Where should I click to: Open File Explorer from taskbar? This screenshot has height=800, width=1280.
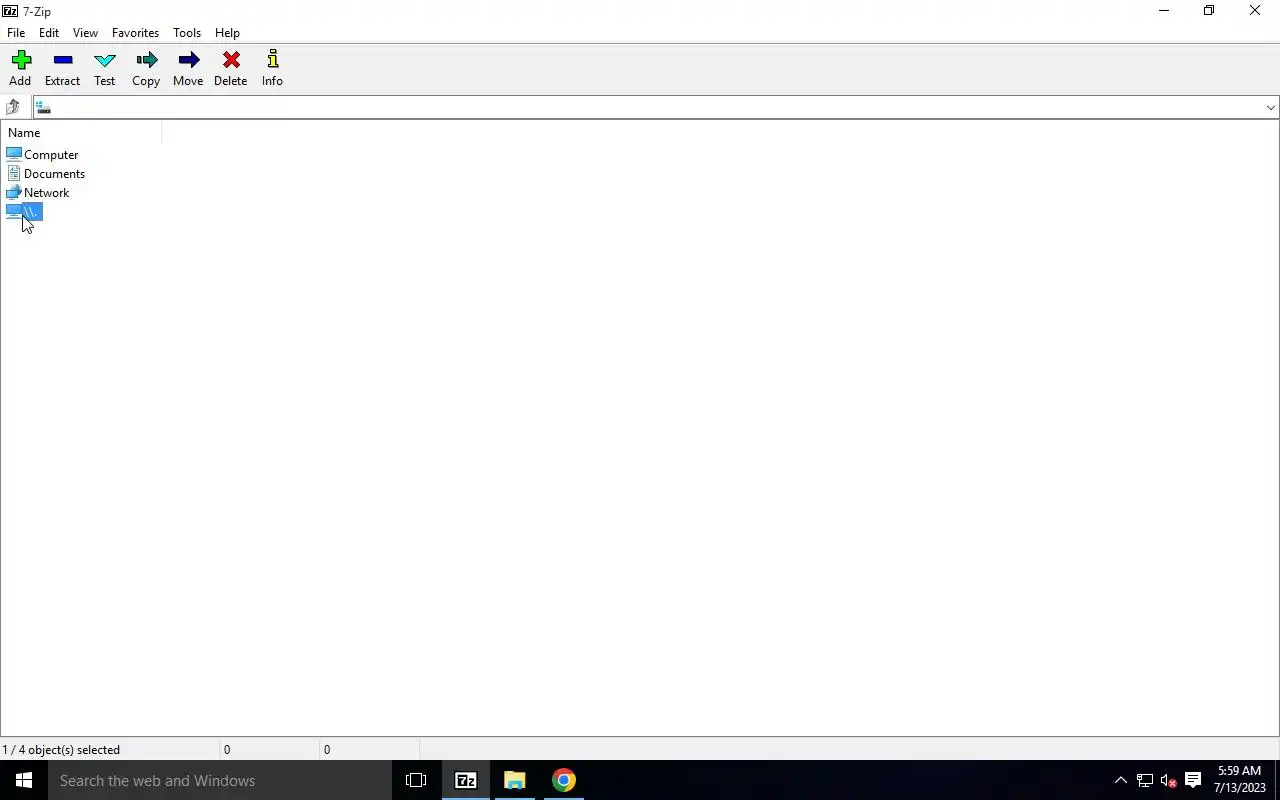[x=515, y=780]
